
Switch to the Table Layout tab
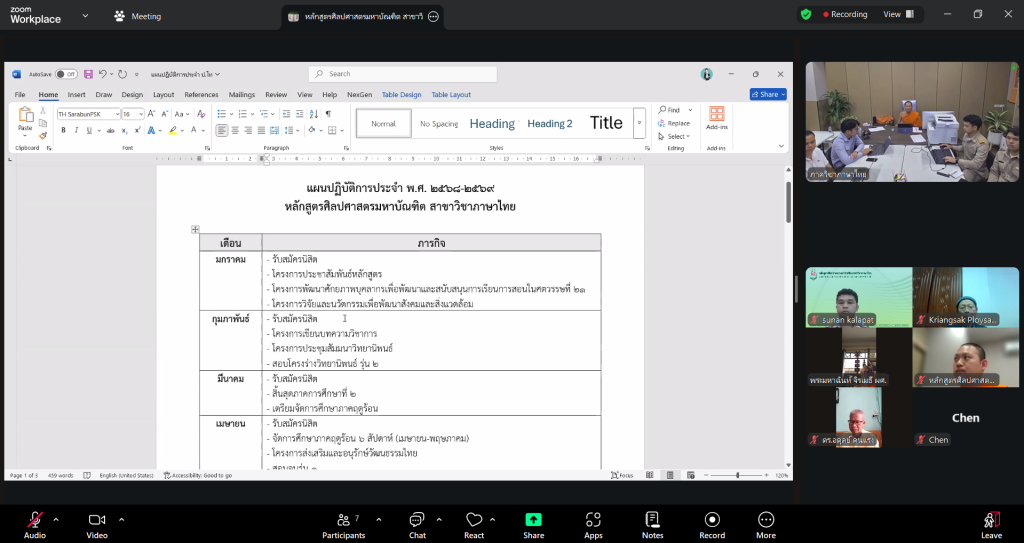451,95
